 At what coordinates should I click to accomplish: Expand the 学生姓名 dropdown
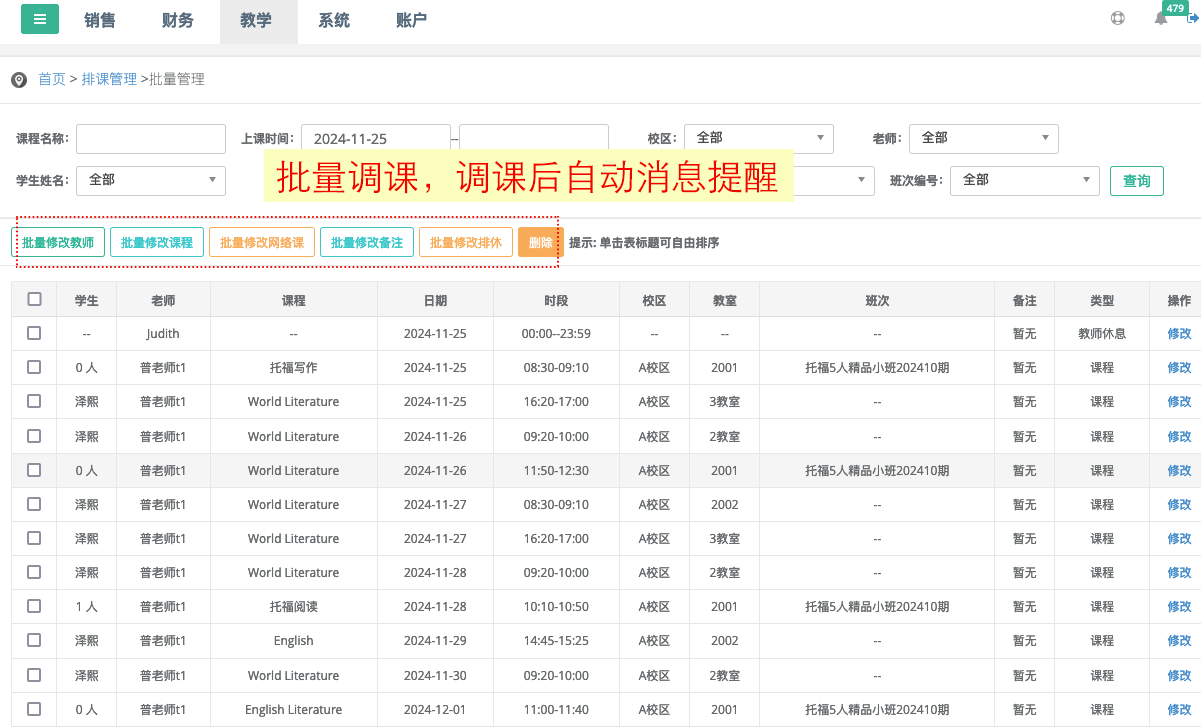pyautogui.click(x=151, y=180)
